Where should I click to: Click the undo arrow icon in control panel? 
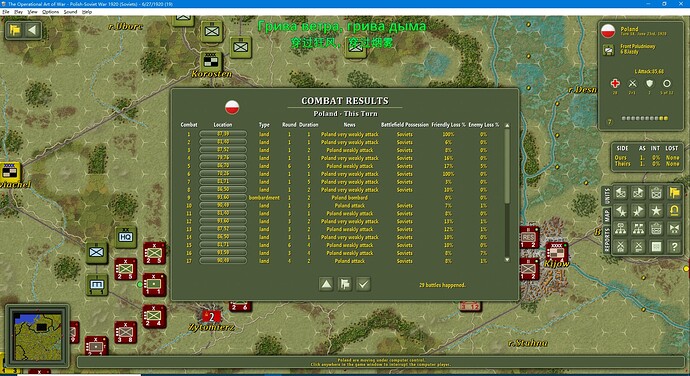674,211
